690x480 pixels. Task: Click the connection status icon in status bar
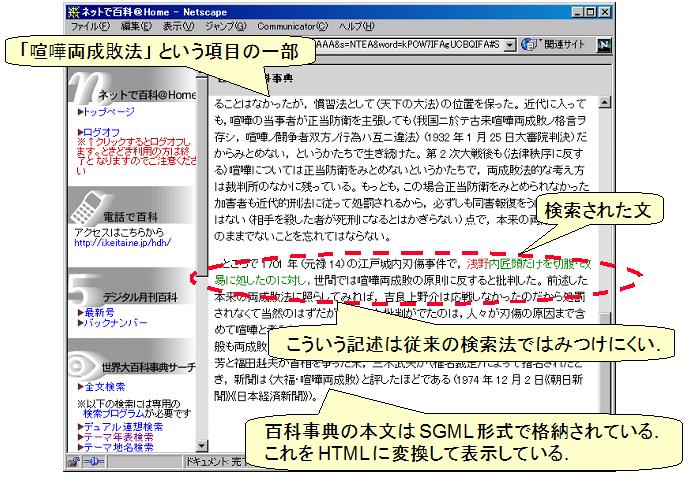click(x=93, y=462)
